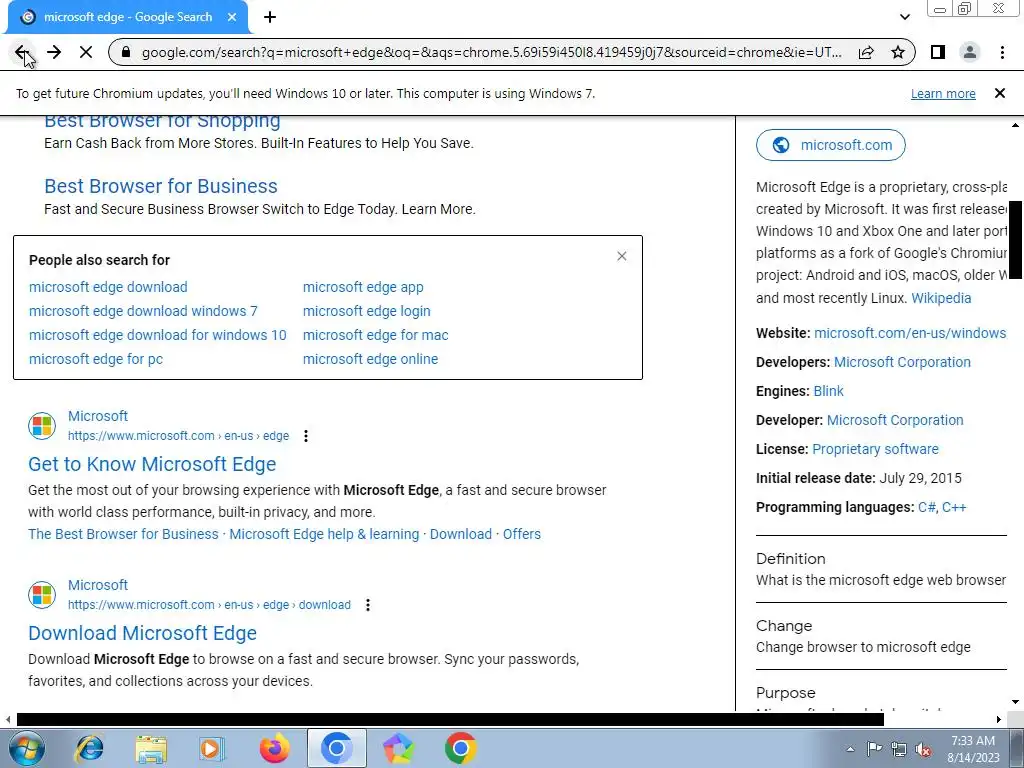
Task: Open the Offers sitelink
Action: [522, 534]
